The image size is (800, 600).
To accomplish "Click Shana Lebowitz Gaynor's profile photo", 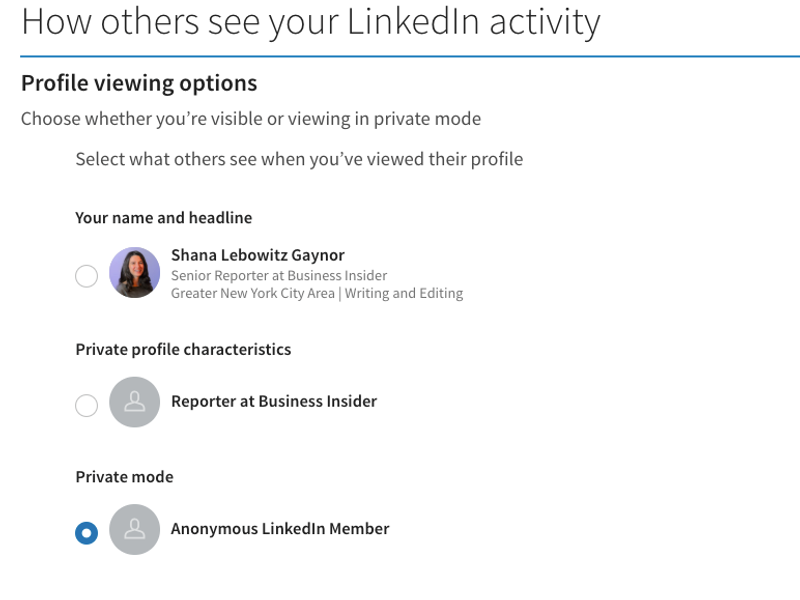I will point(134,272).
